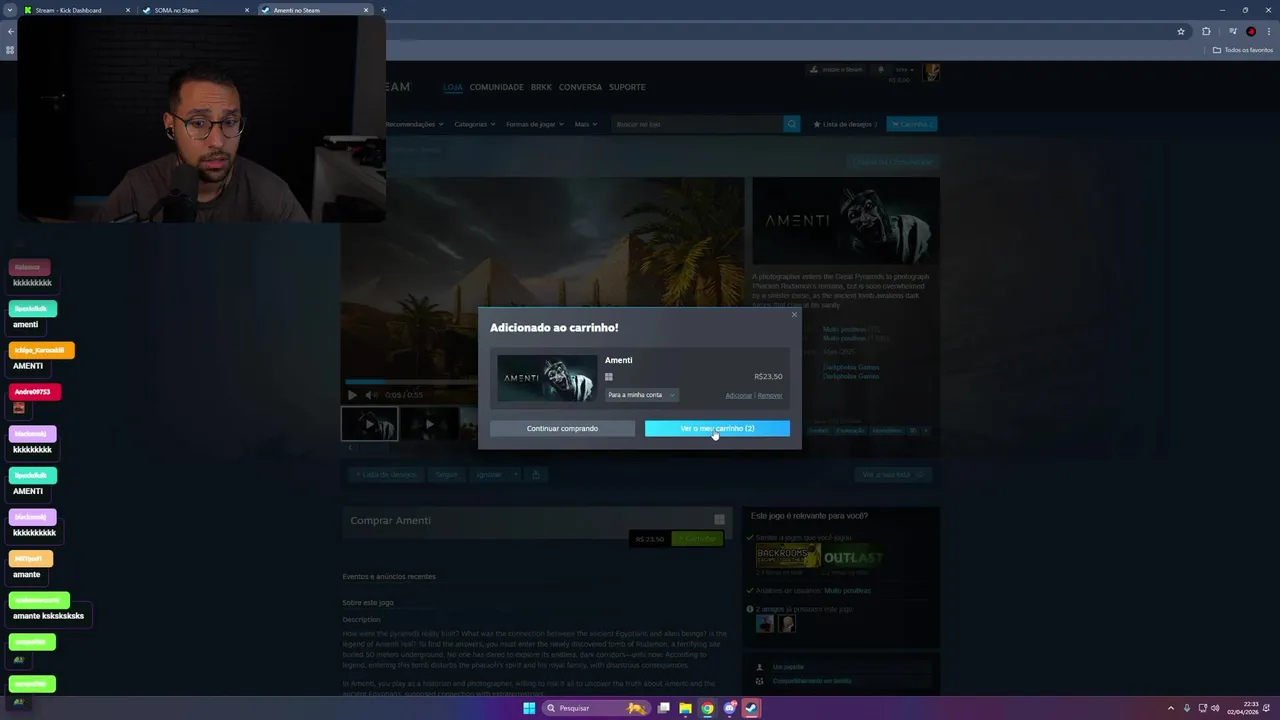Open the account name dropdown at top right
Image resolution: width=1280 pixels, height=720 pixels.
[904, 70]
